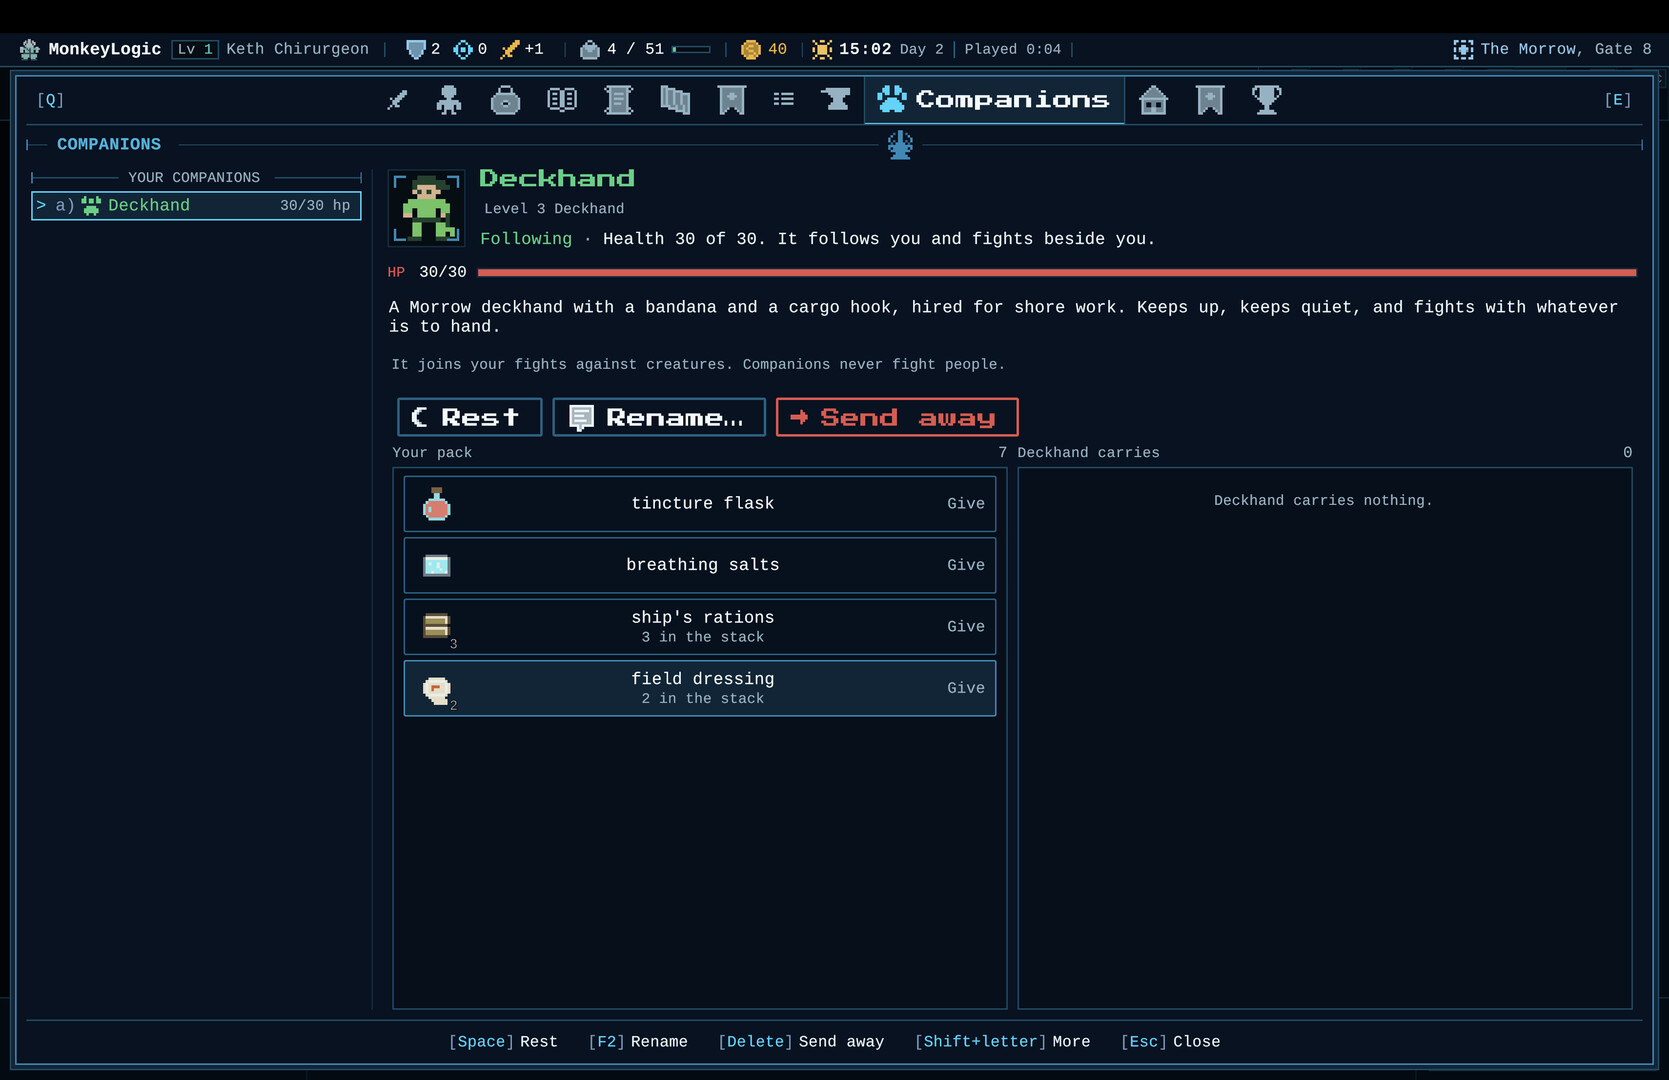
Task: Click the tincture flask potion icon
Action: (x=437, y=504)
